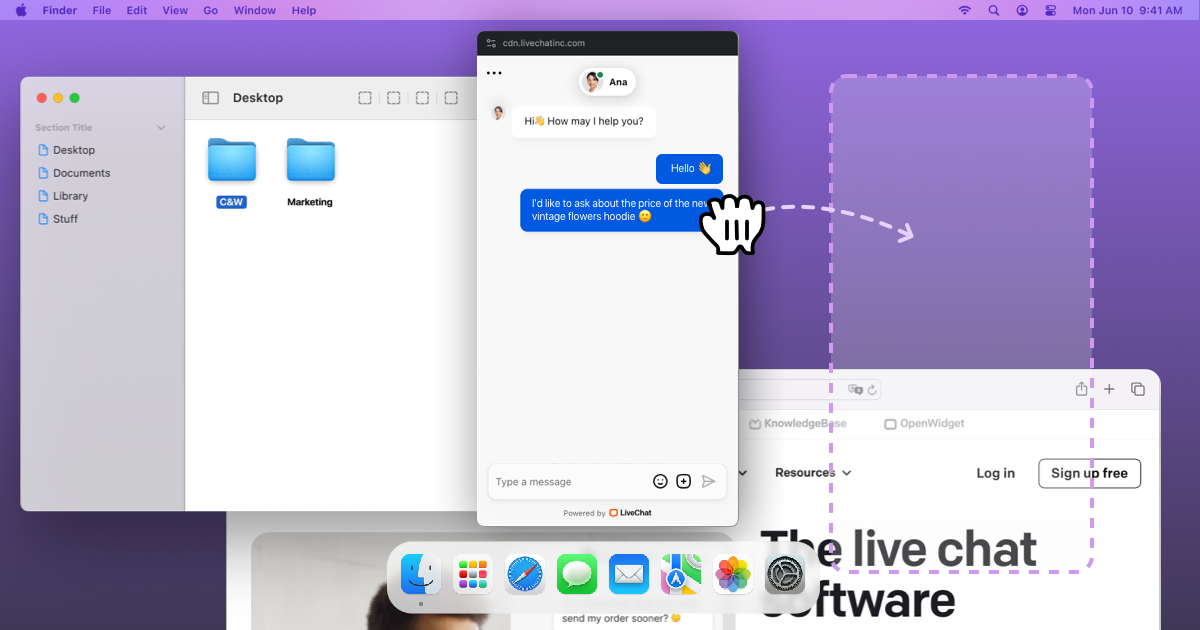Open the Finder menu in the menu bar

point(60,11)
